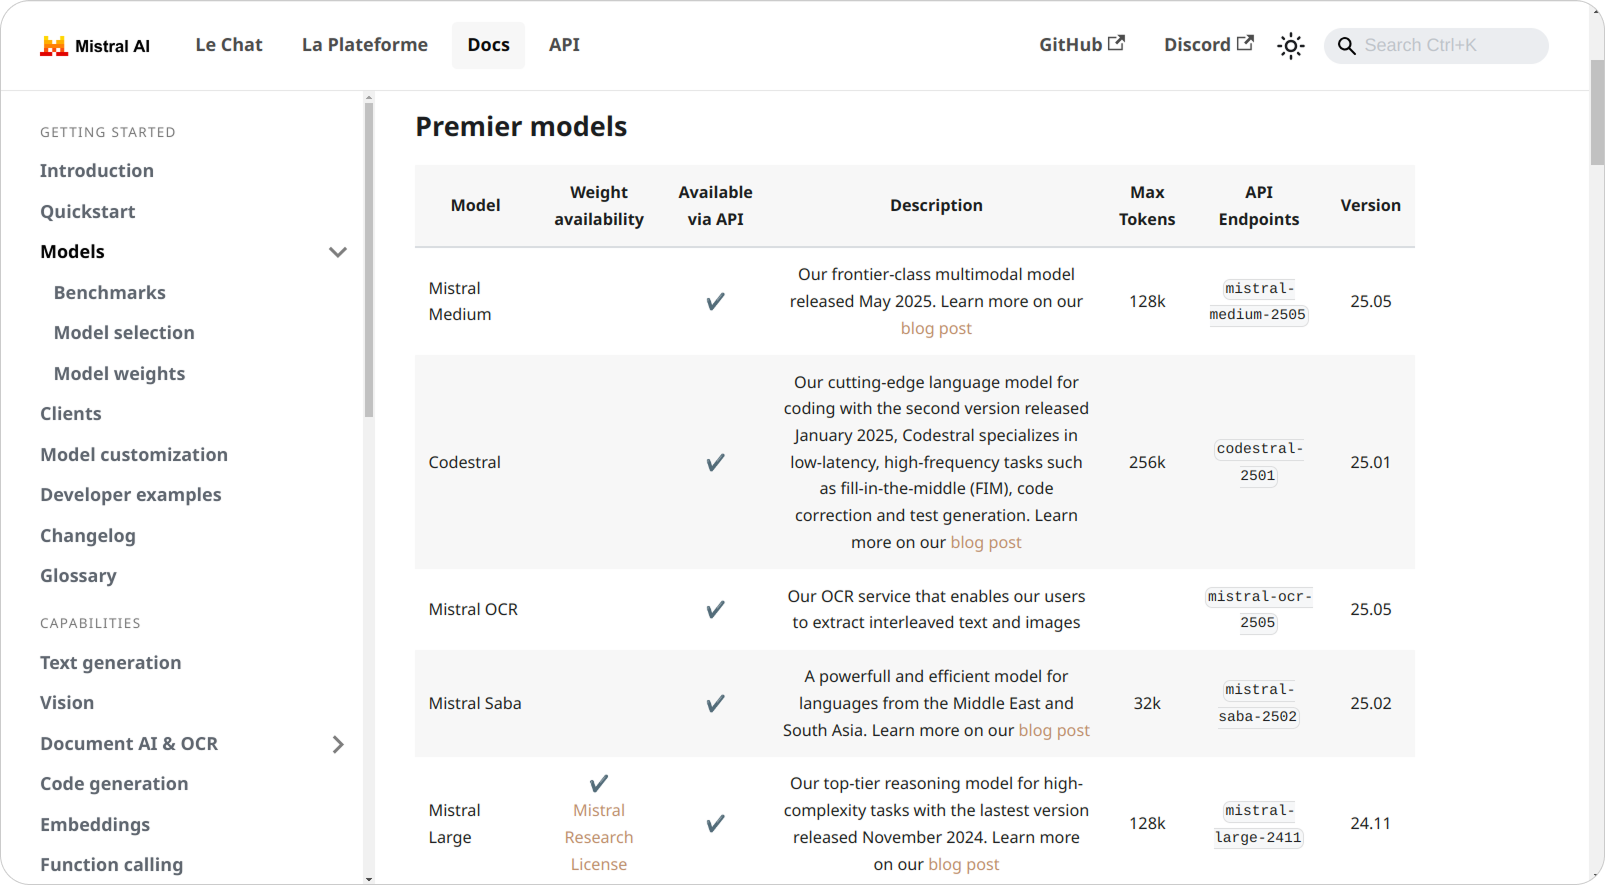Go to Introduction page
The image size is (1605, 885).
(x=97, y=171)
